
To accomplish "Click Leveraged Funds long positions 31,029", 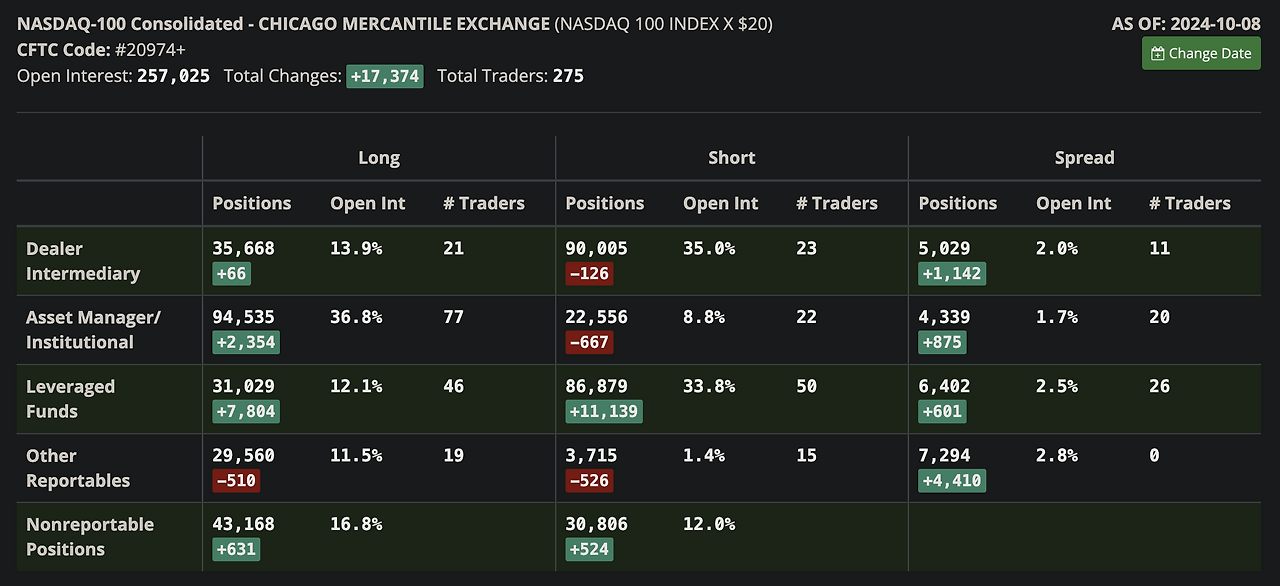I will tap(243, 386).
